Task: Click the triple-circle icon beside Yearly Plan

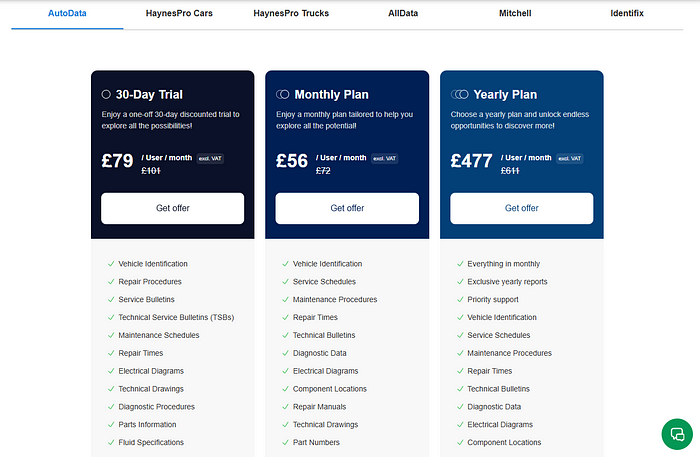Action: coord(459,94)
